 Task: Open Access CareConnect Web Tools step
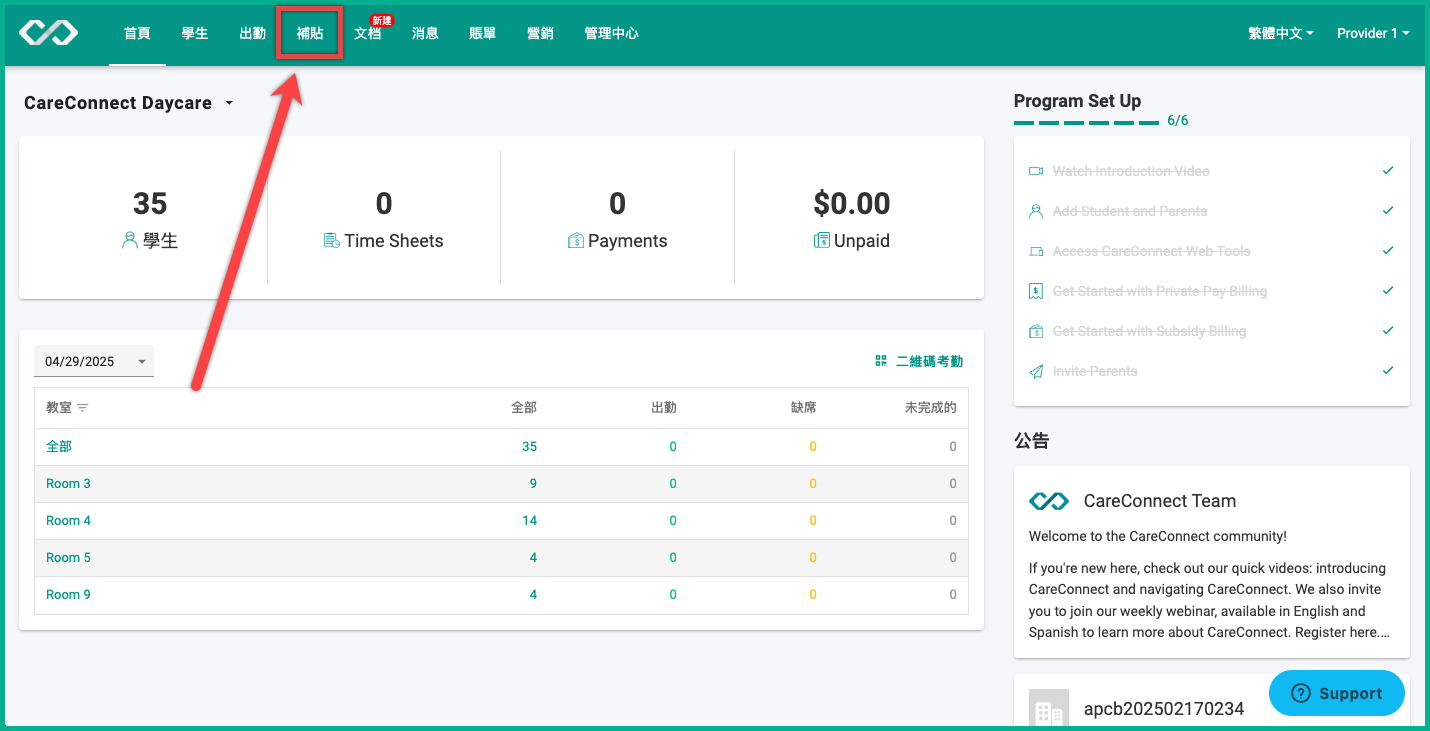[1152, 251]
